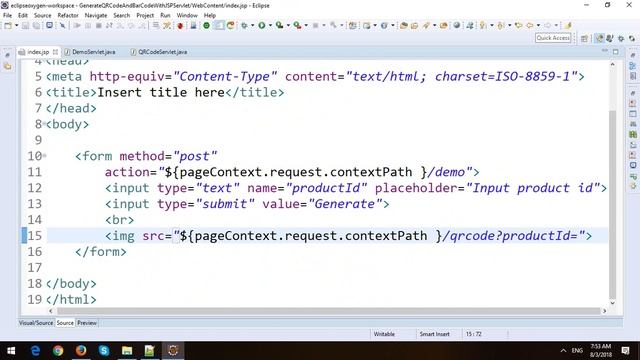Click the Save All toolbar icon

36,26
